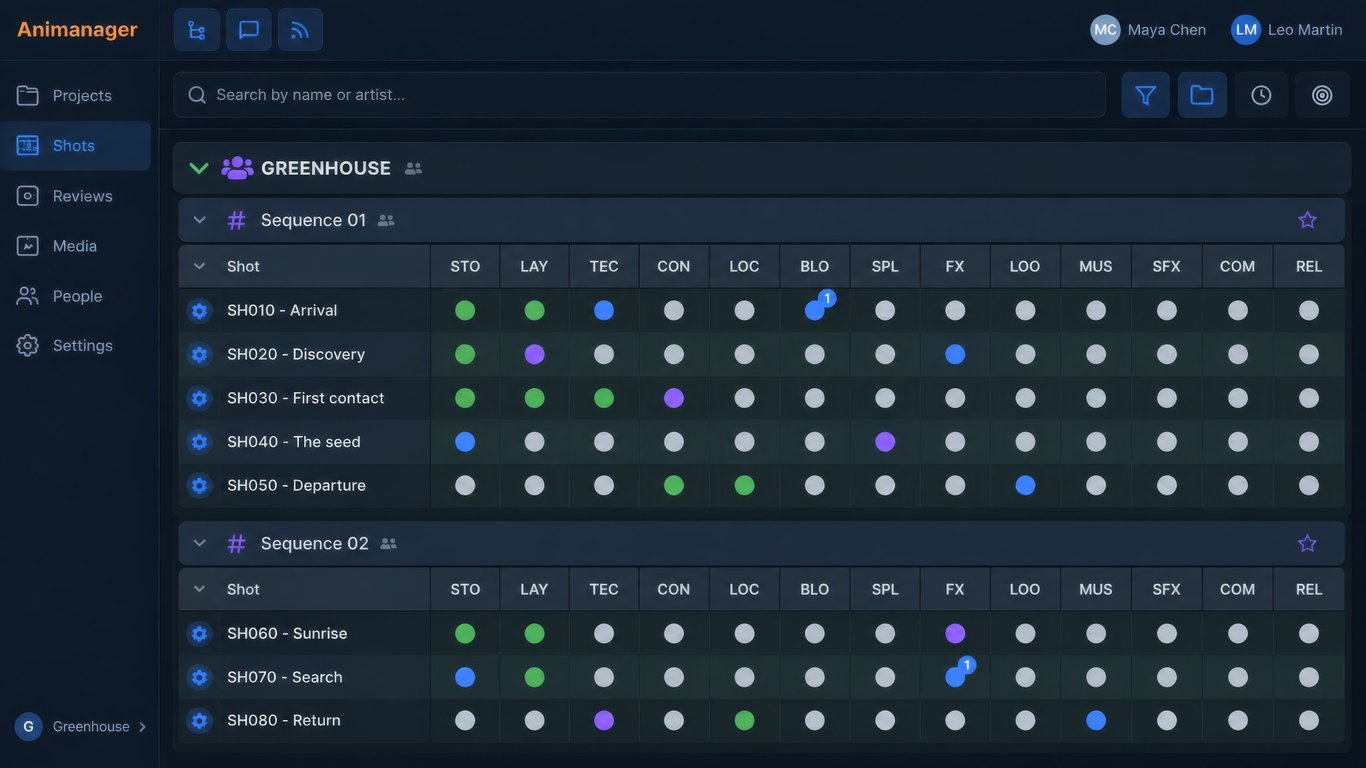This screenshot has height=768, width=1366.
Task: Click the Animanager logo
Action: coord(77,30)
